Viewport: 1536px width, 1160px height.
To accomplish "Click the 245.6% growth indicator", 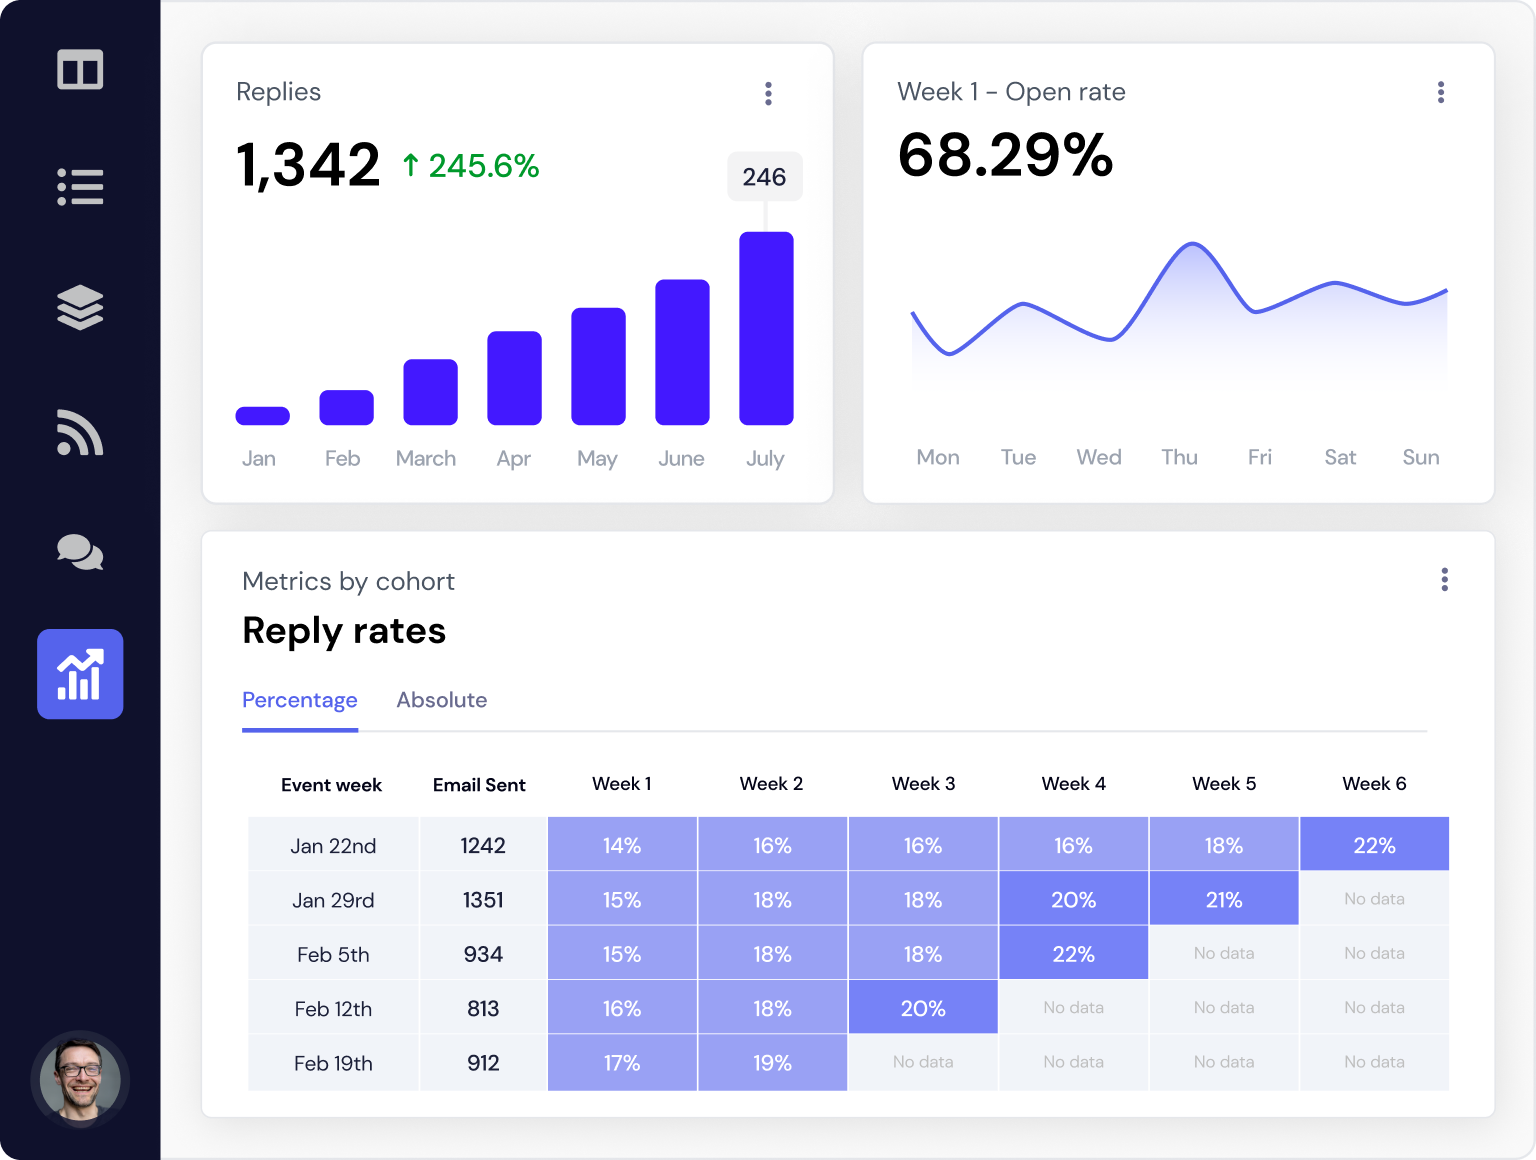I will point(470,165).
